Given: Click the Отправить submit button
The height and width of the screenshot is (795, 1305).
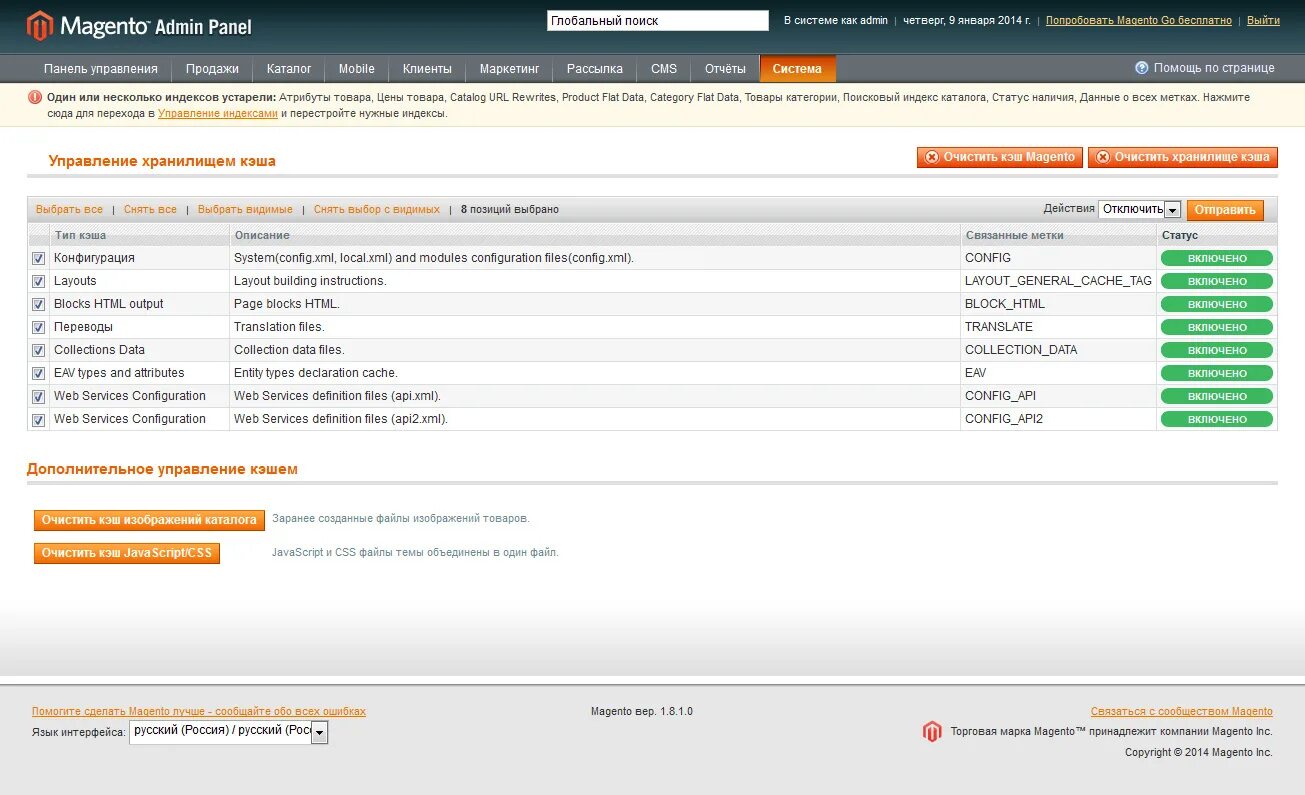Looking at the screenshot, I should click(x=1225, y=210).
